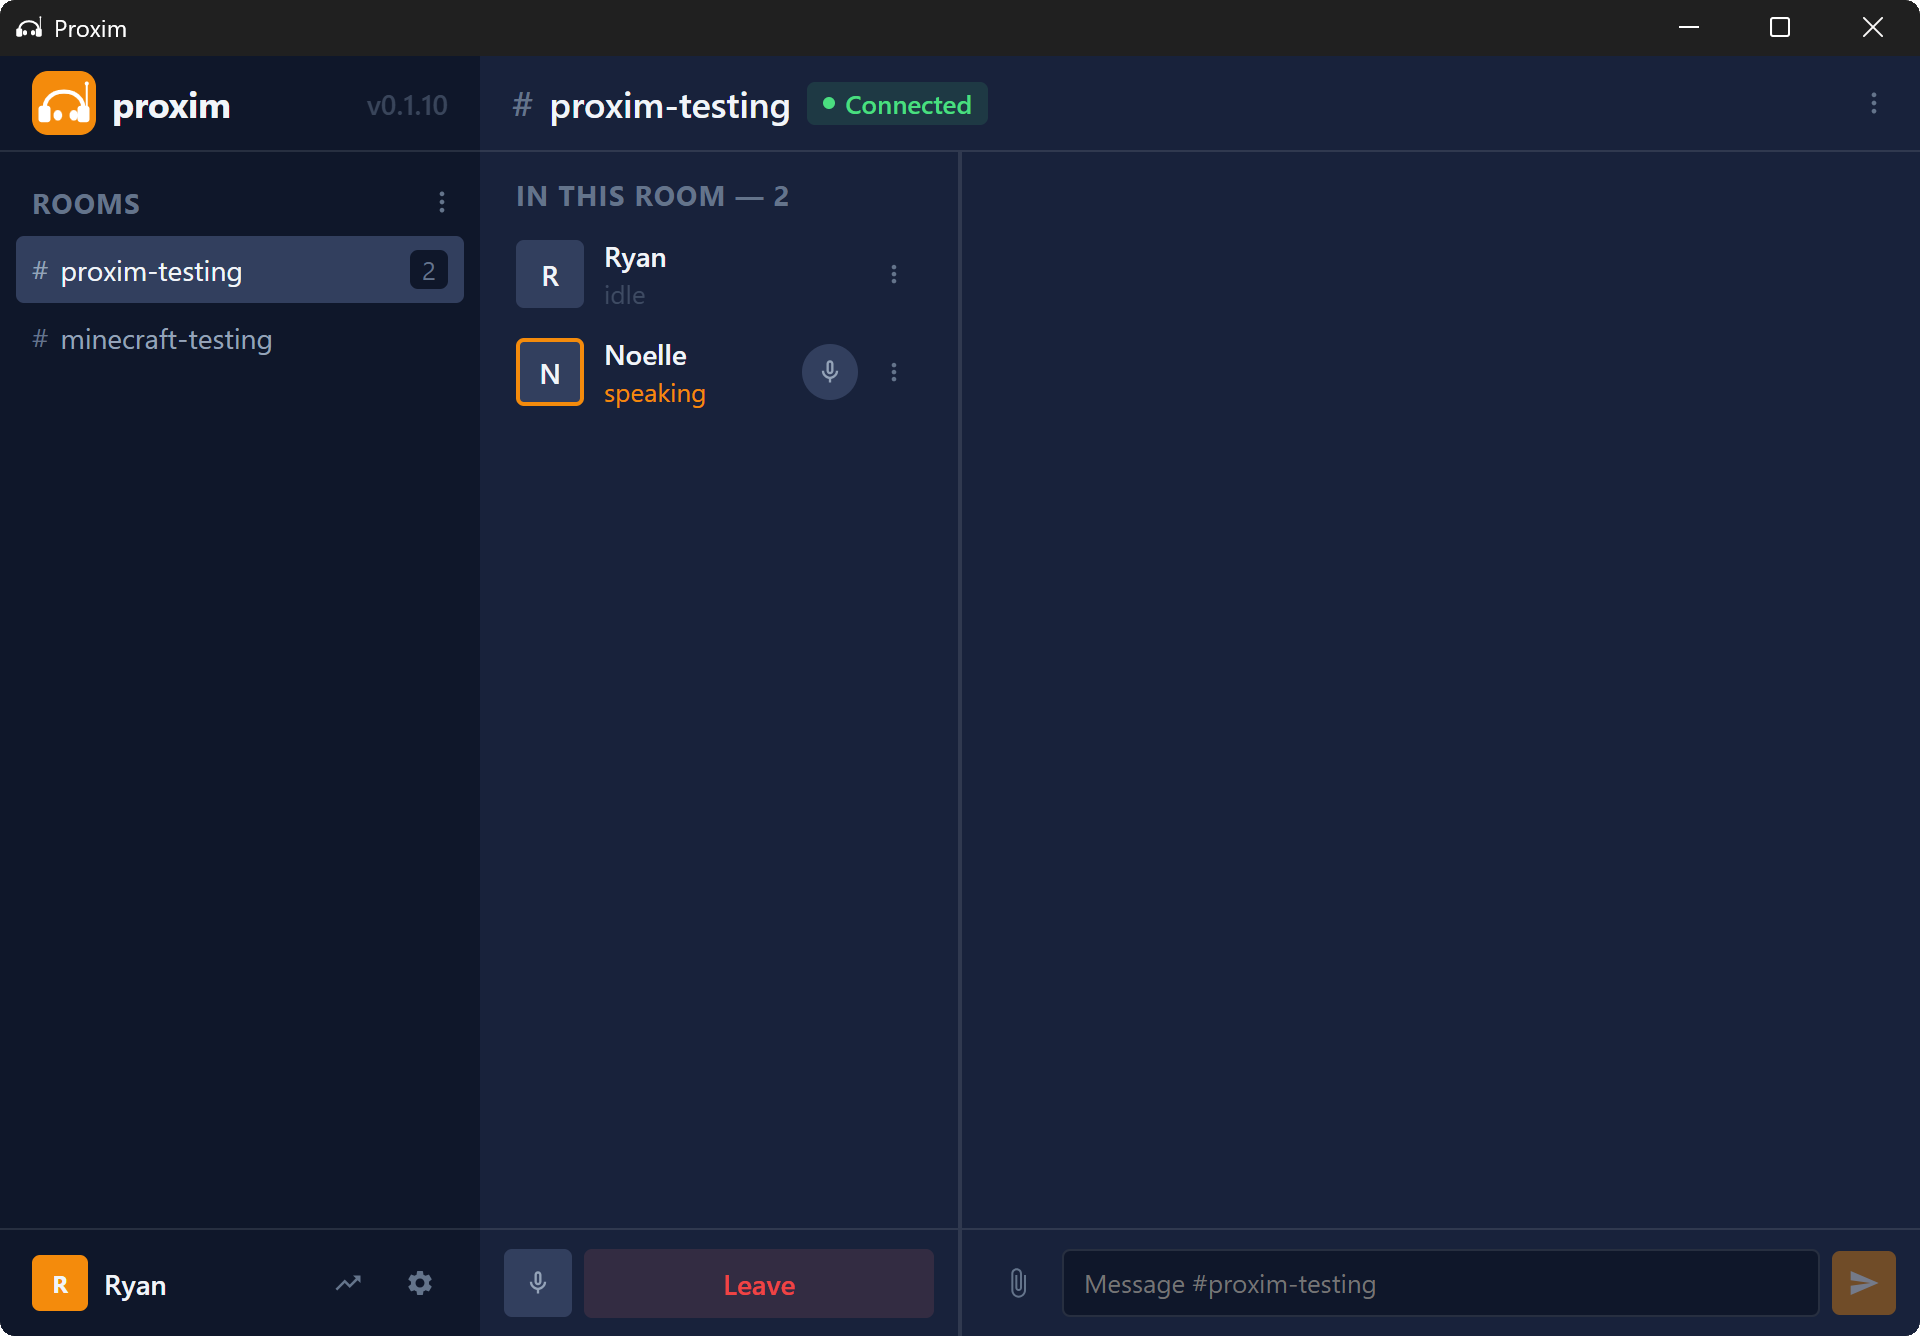Open the ROOMS options menu
The image size is (1920, 1336).
click(442, 201)
